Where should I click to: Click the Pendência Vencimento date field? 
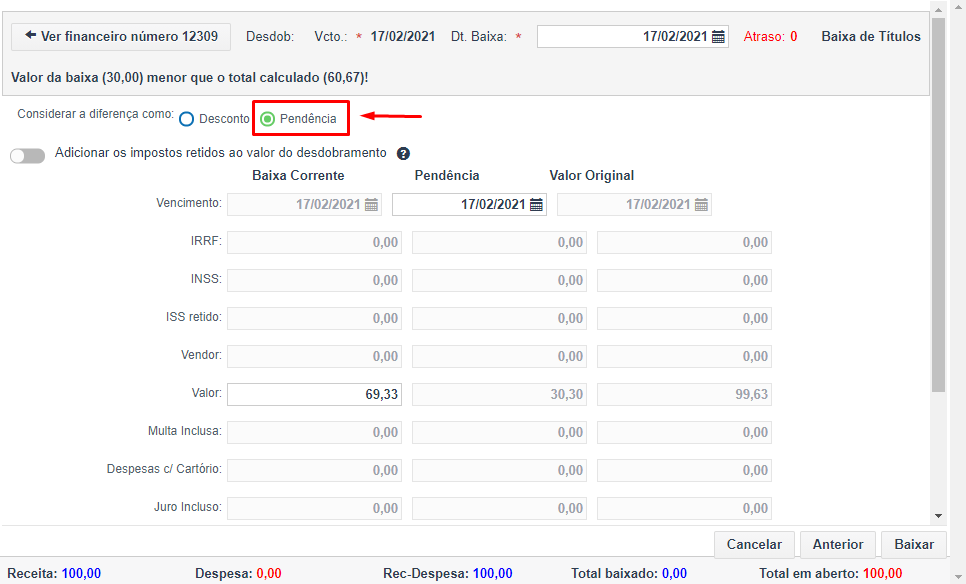pos(469,205)
